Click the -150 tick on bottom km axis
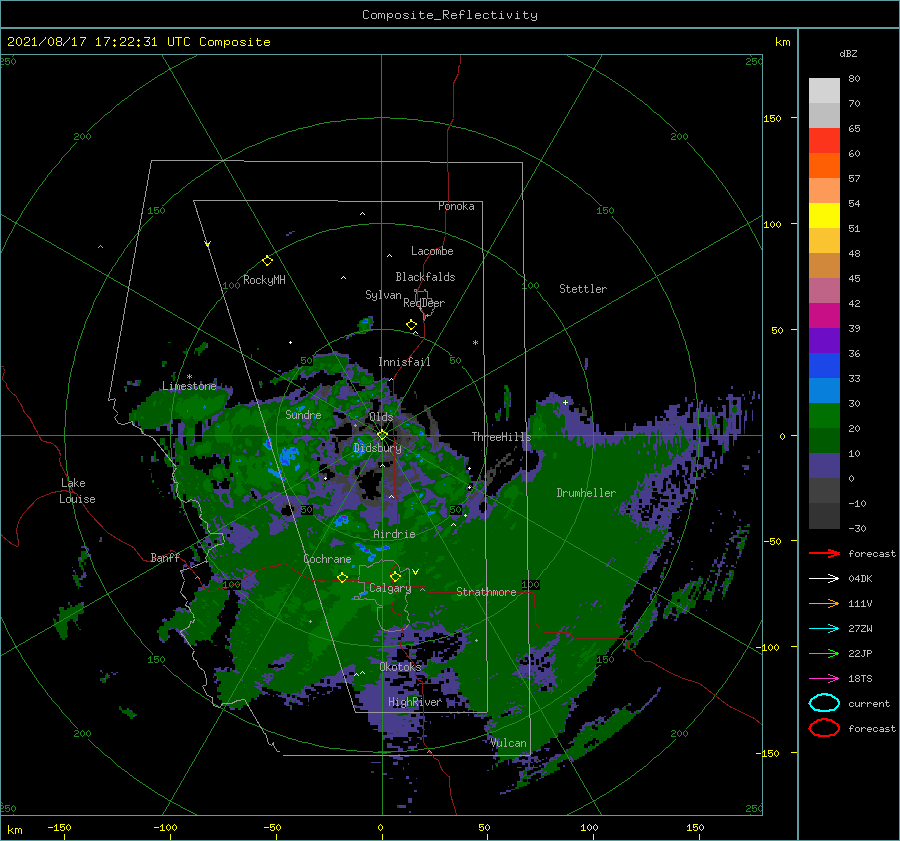This screenshot has width=900, height=841. point(59,827)
